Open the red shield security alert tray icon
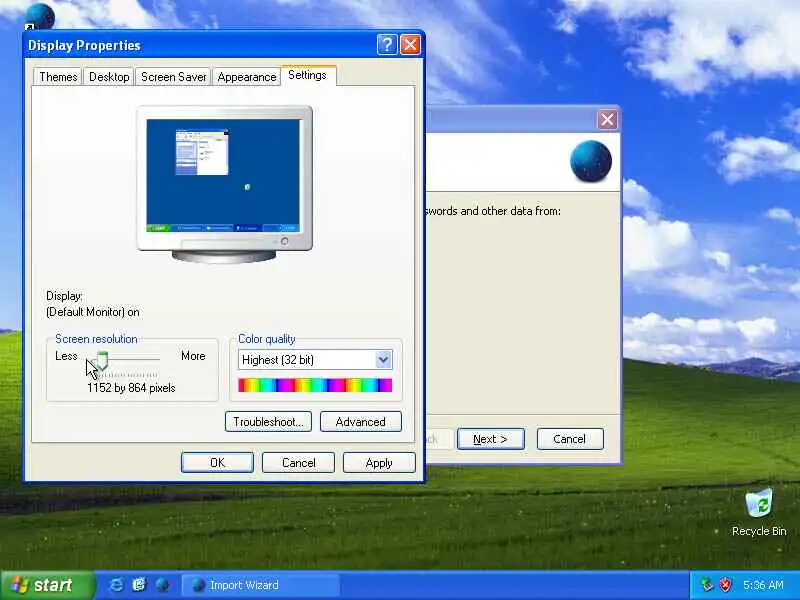 pos(725,585)
